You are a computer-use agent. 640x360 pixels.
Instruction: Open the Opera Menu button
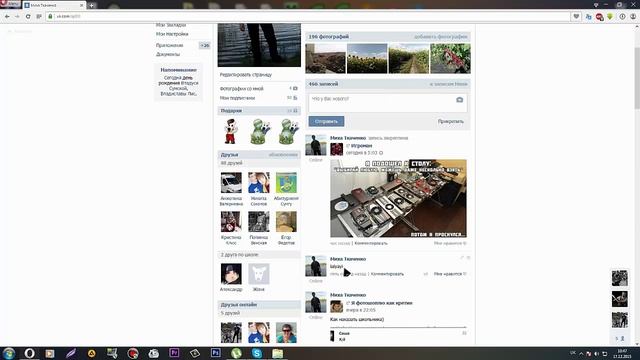10,4
